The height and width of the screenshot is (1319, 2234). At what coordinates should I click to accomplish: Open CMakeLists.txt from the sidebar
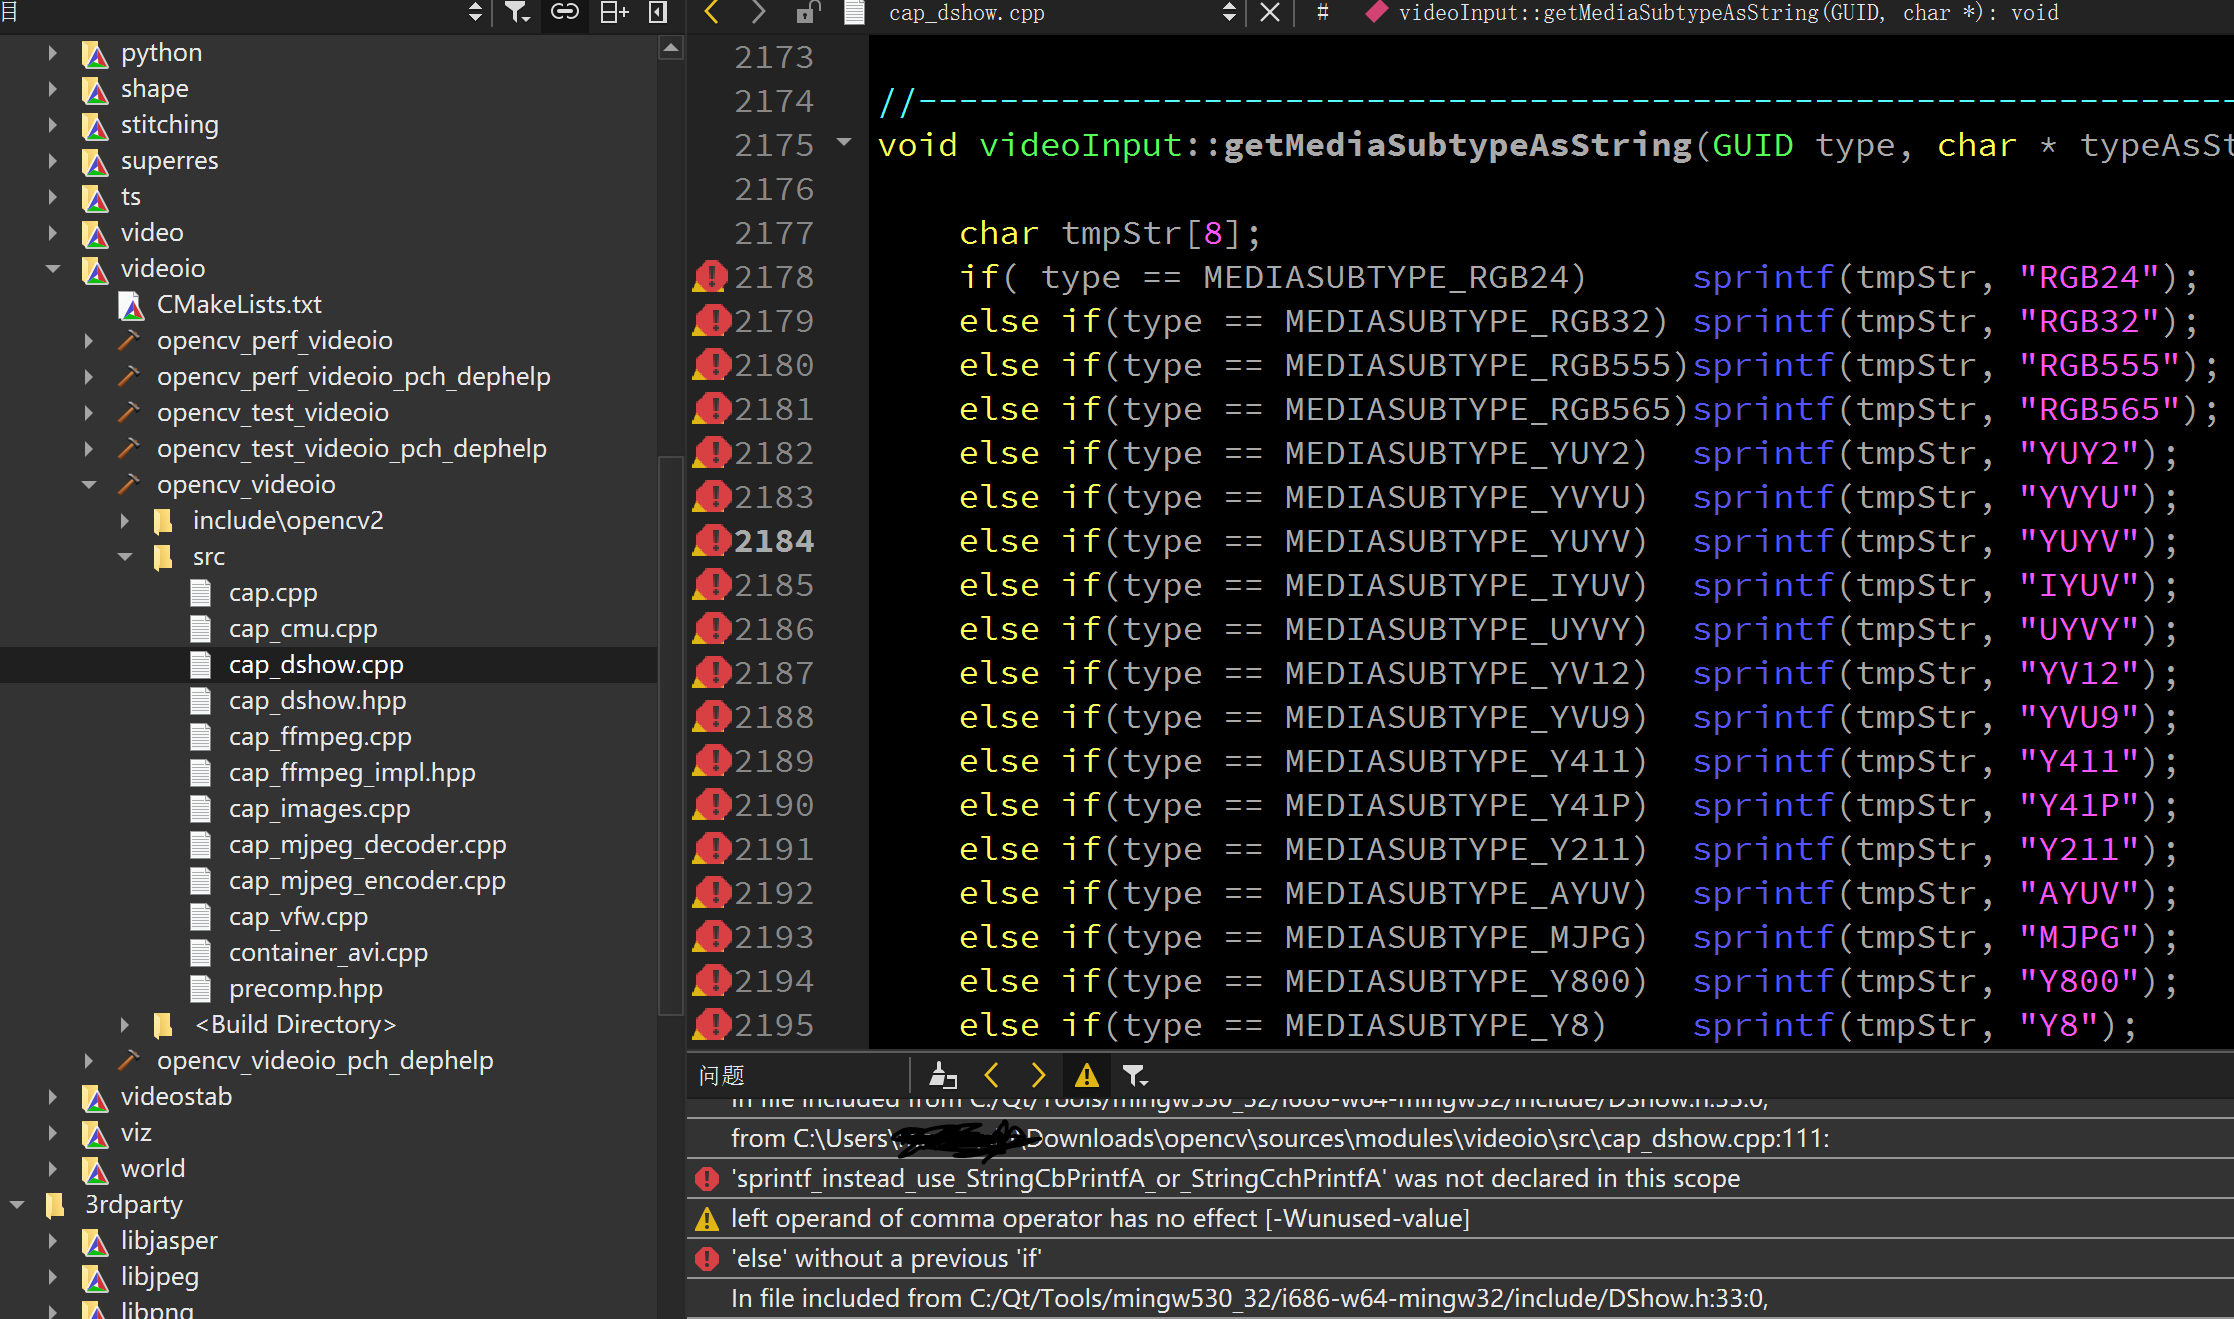coord(239,304)
